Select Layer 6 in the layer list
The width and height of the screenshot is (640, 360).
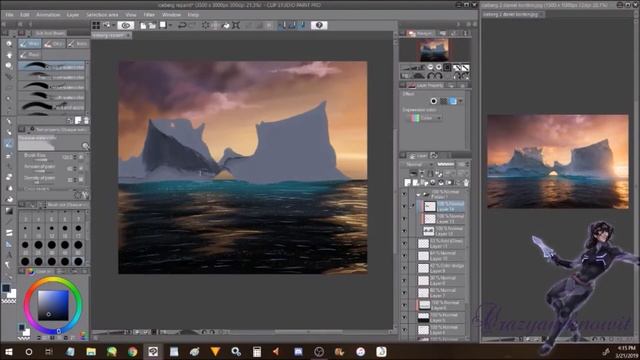[x=442, y=305]
